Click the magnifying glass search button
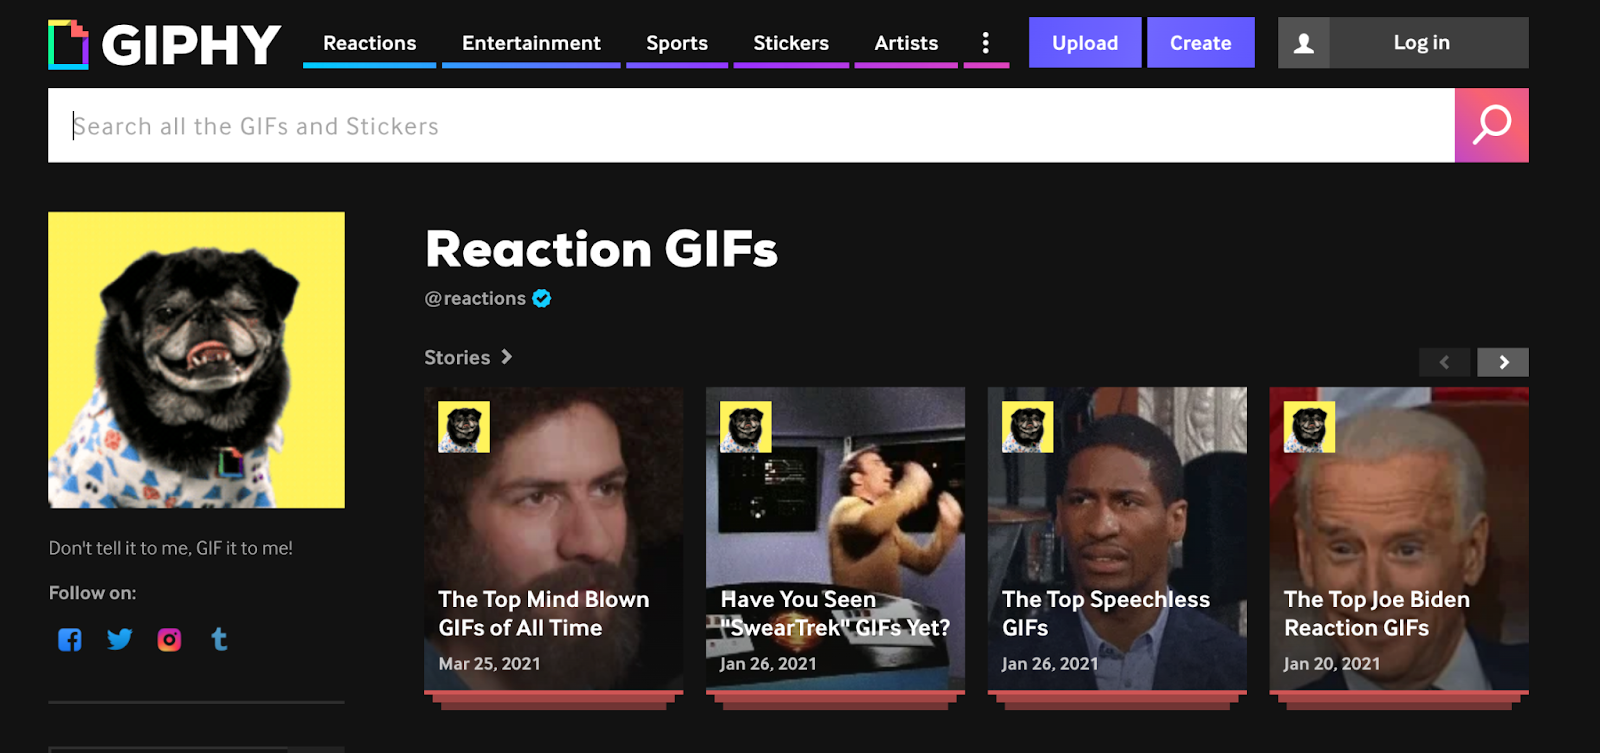 1492,125
